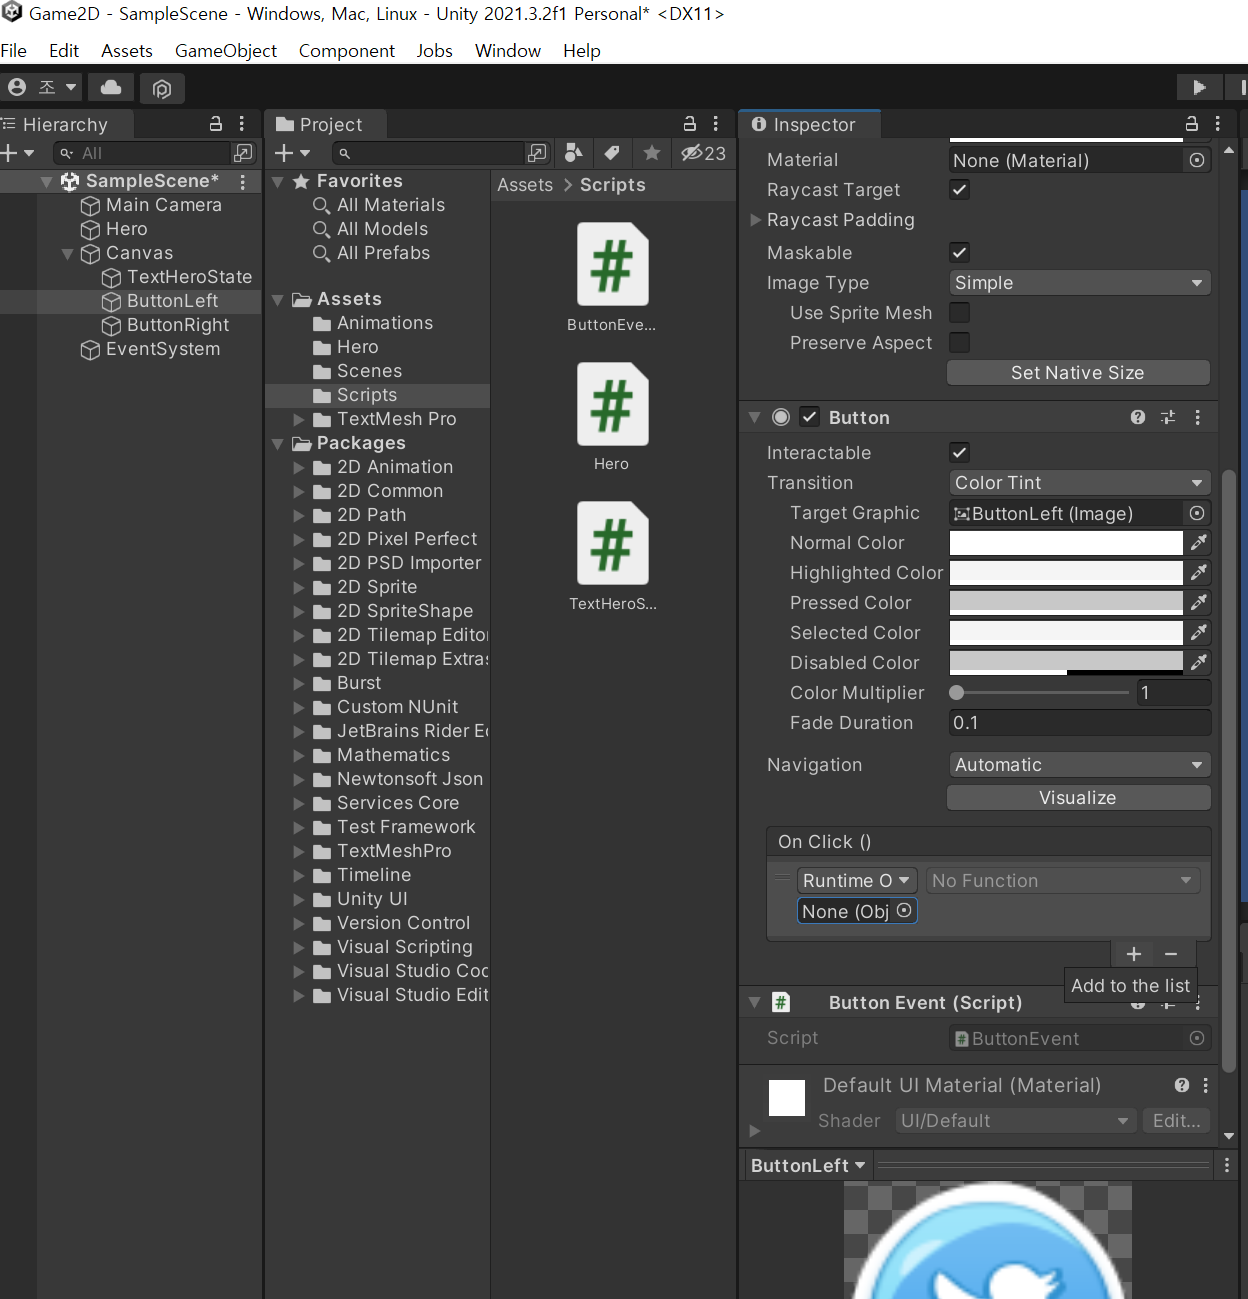The height and width of the screenshot is (1299, 1248).
Task: Lock the Inspector panel
Action: coord(1191,124)
